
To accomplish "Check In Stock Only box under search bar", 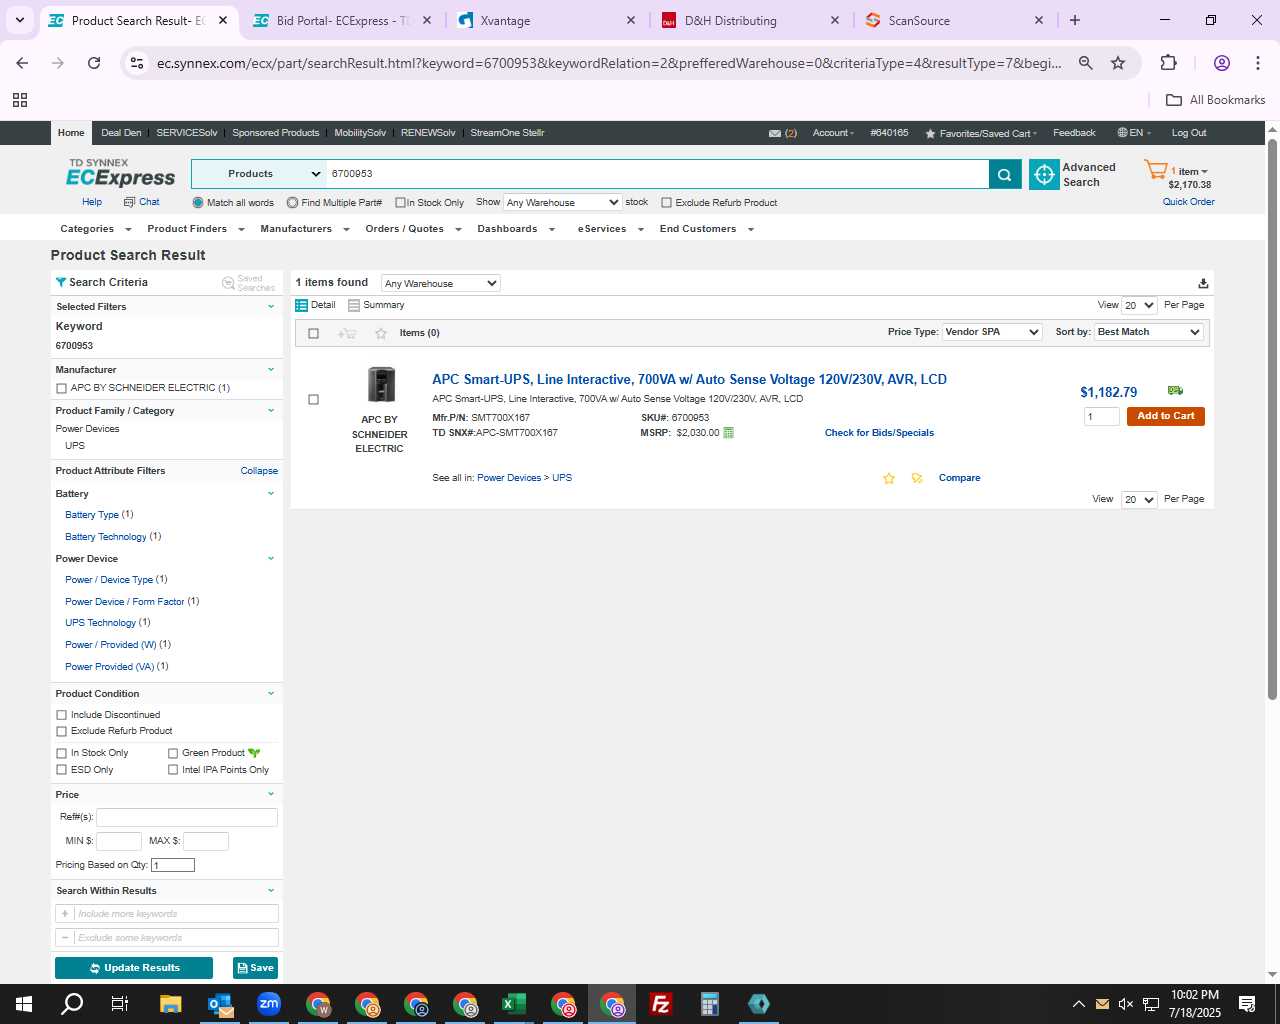I will pyautogui.click(x=400, y=203).
